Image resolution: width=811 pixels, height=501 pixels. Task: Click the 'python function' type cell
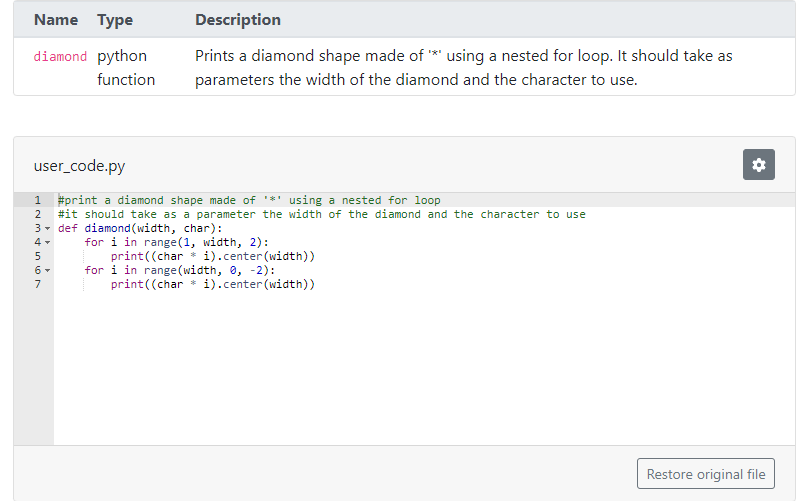[126, 68]
